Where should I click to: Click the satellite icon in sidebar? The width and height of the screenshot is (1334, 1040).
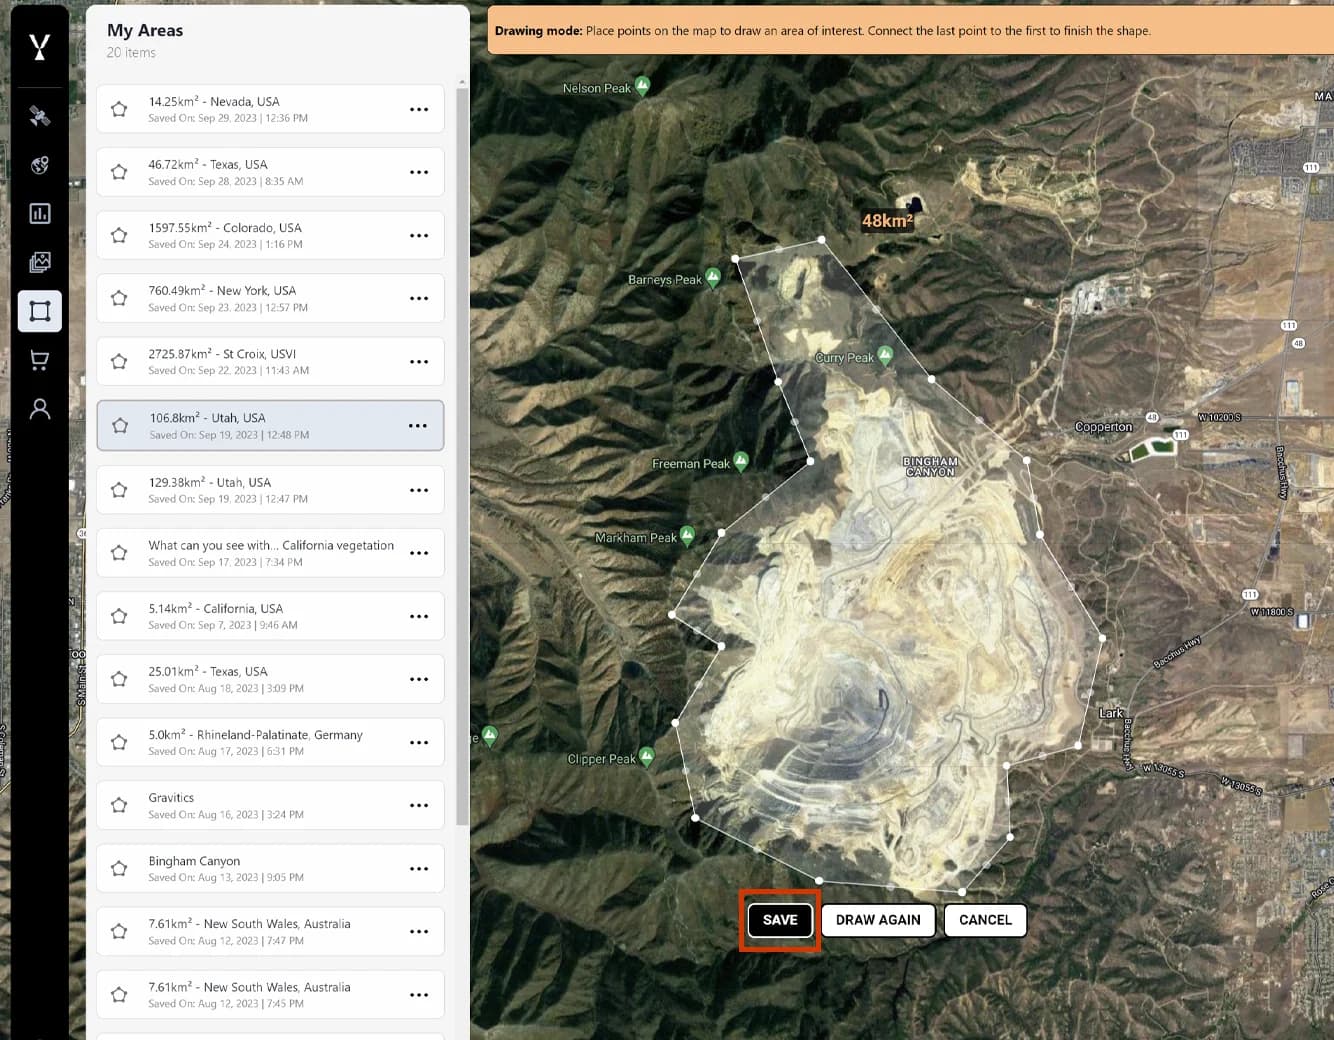tap(40, 117)
